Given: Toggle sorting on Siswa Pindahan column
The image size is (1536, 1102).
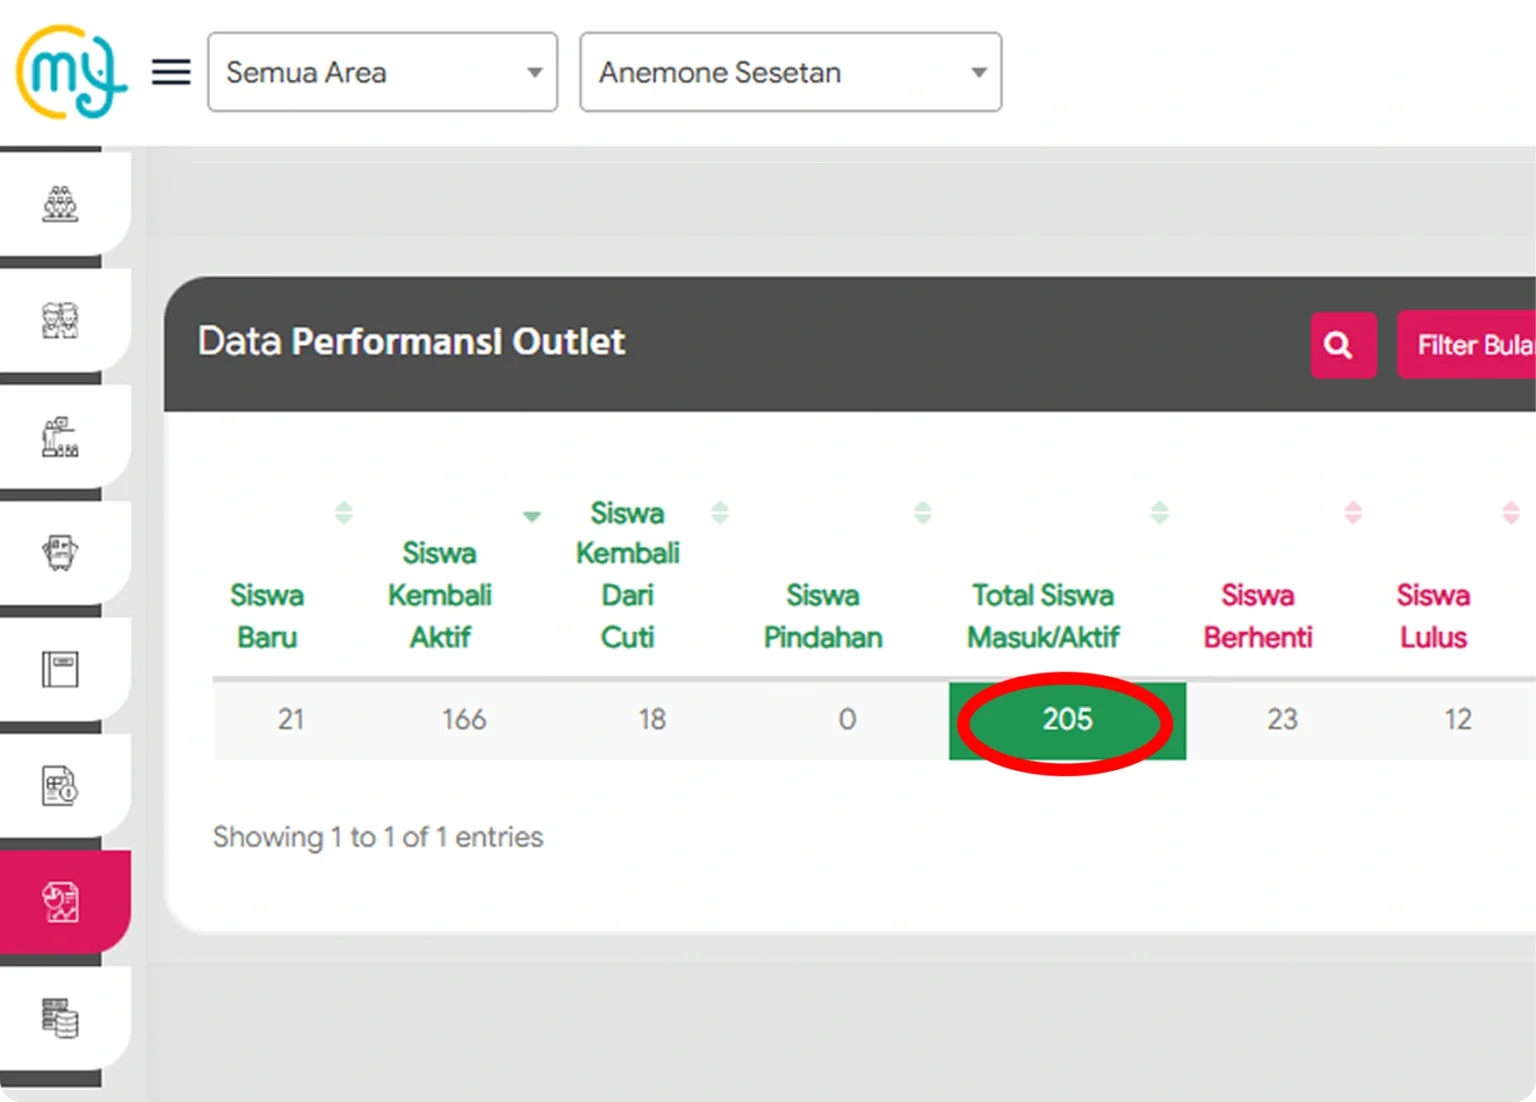Looking at the screenshot, I should [922, 512].
